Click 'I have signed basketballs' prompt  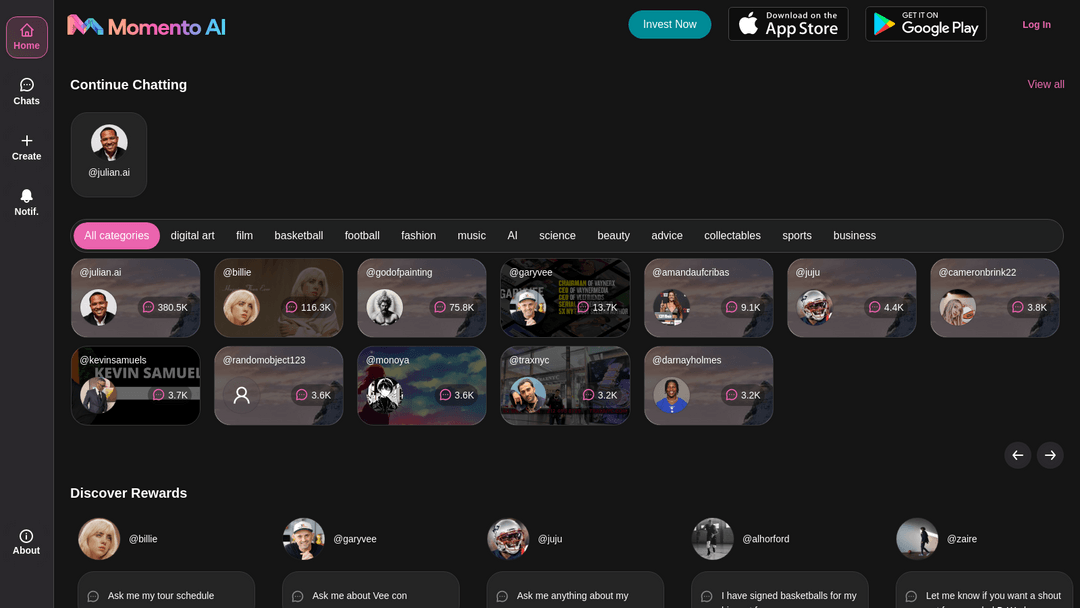coord(780,592)
